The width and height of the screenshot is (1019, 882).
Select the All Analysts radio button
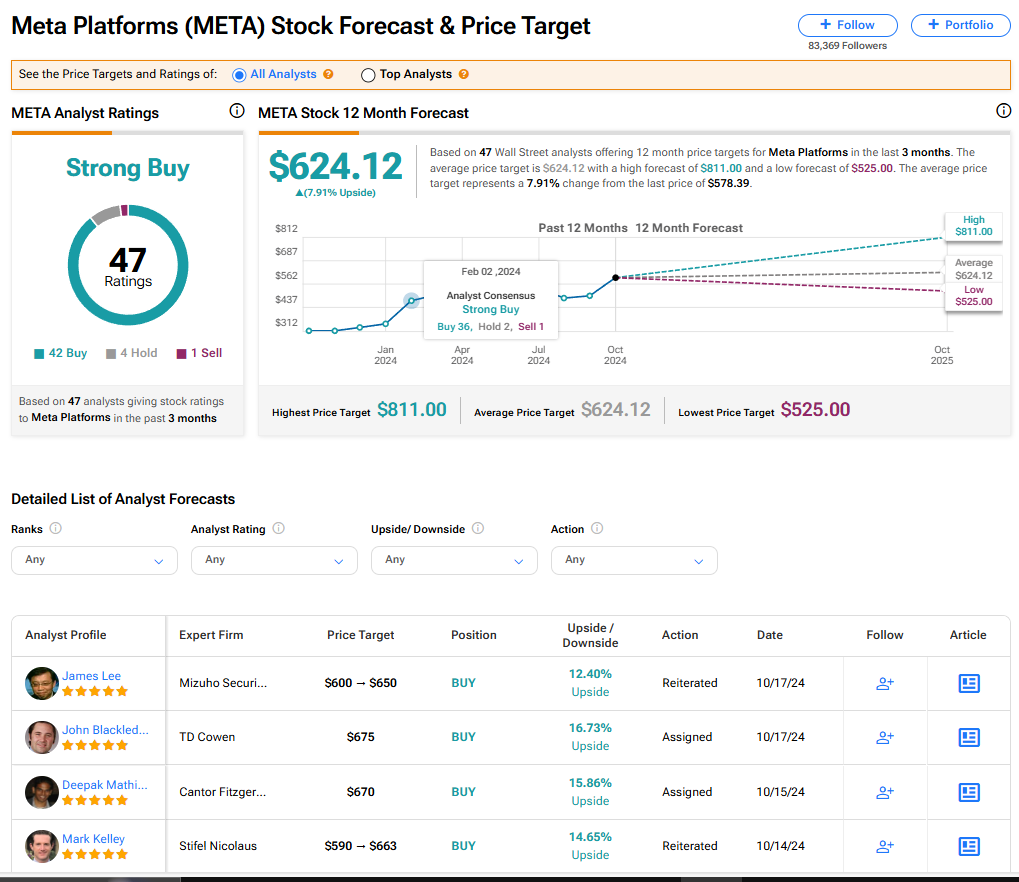click(x=239, y=75)
